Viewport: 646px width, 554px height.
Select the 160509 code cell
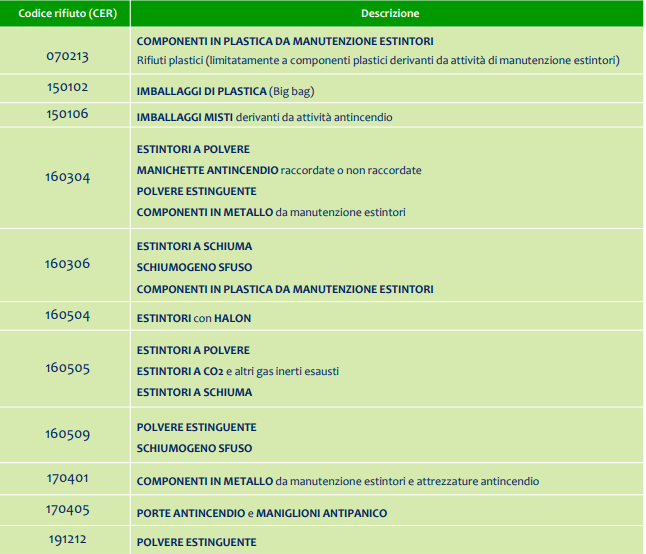tap(67, 435)
